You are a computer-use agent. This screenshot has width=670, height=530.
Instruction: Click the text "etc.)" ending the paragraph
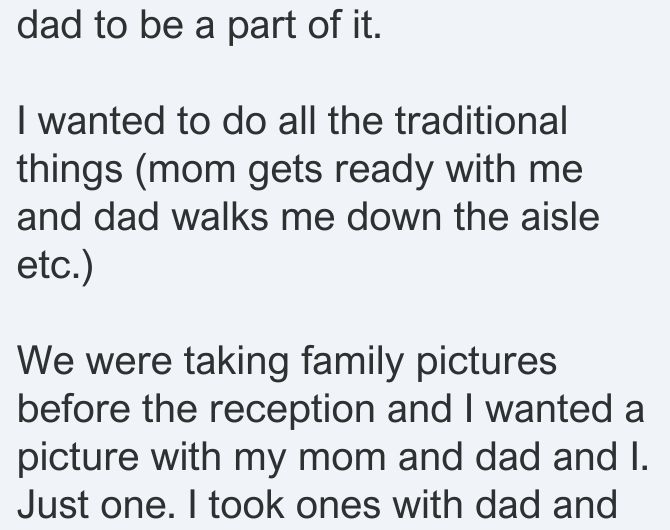(55, 267)
